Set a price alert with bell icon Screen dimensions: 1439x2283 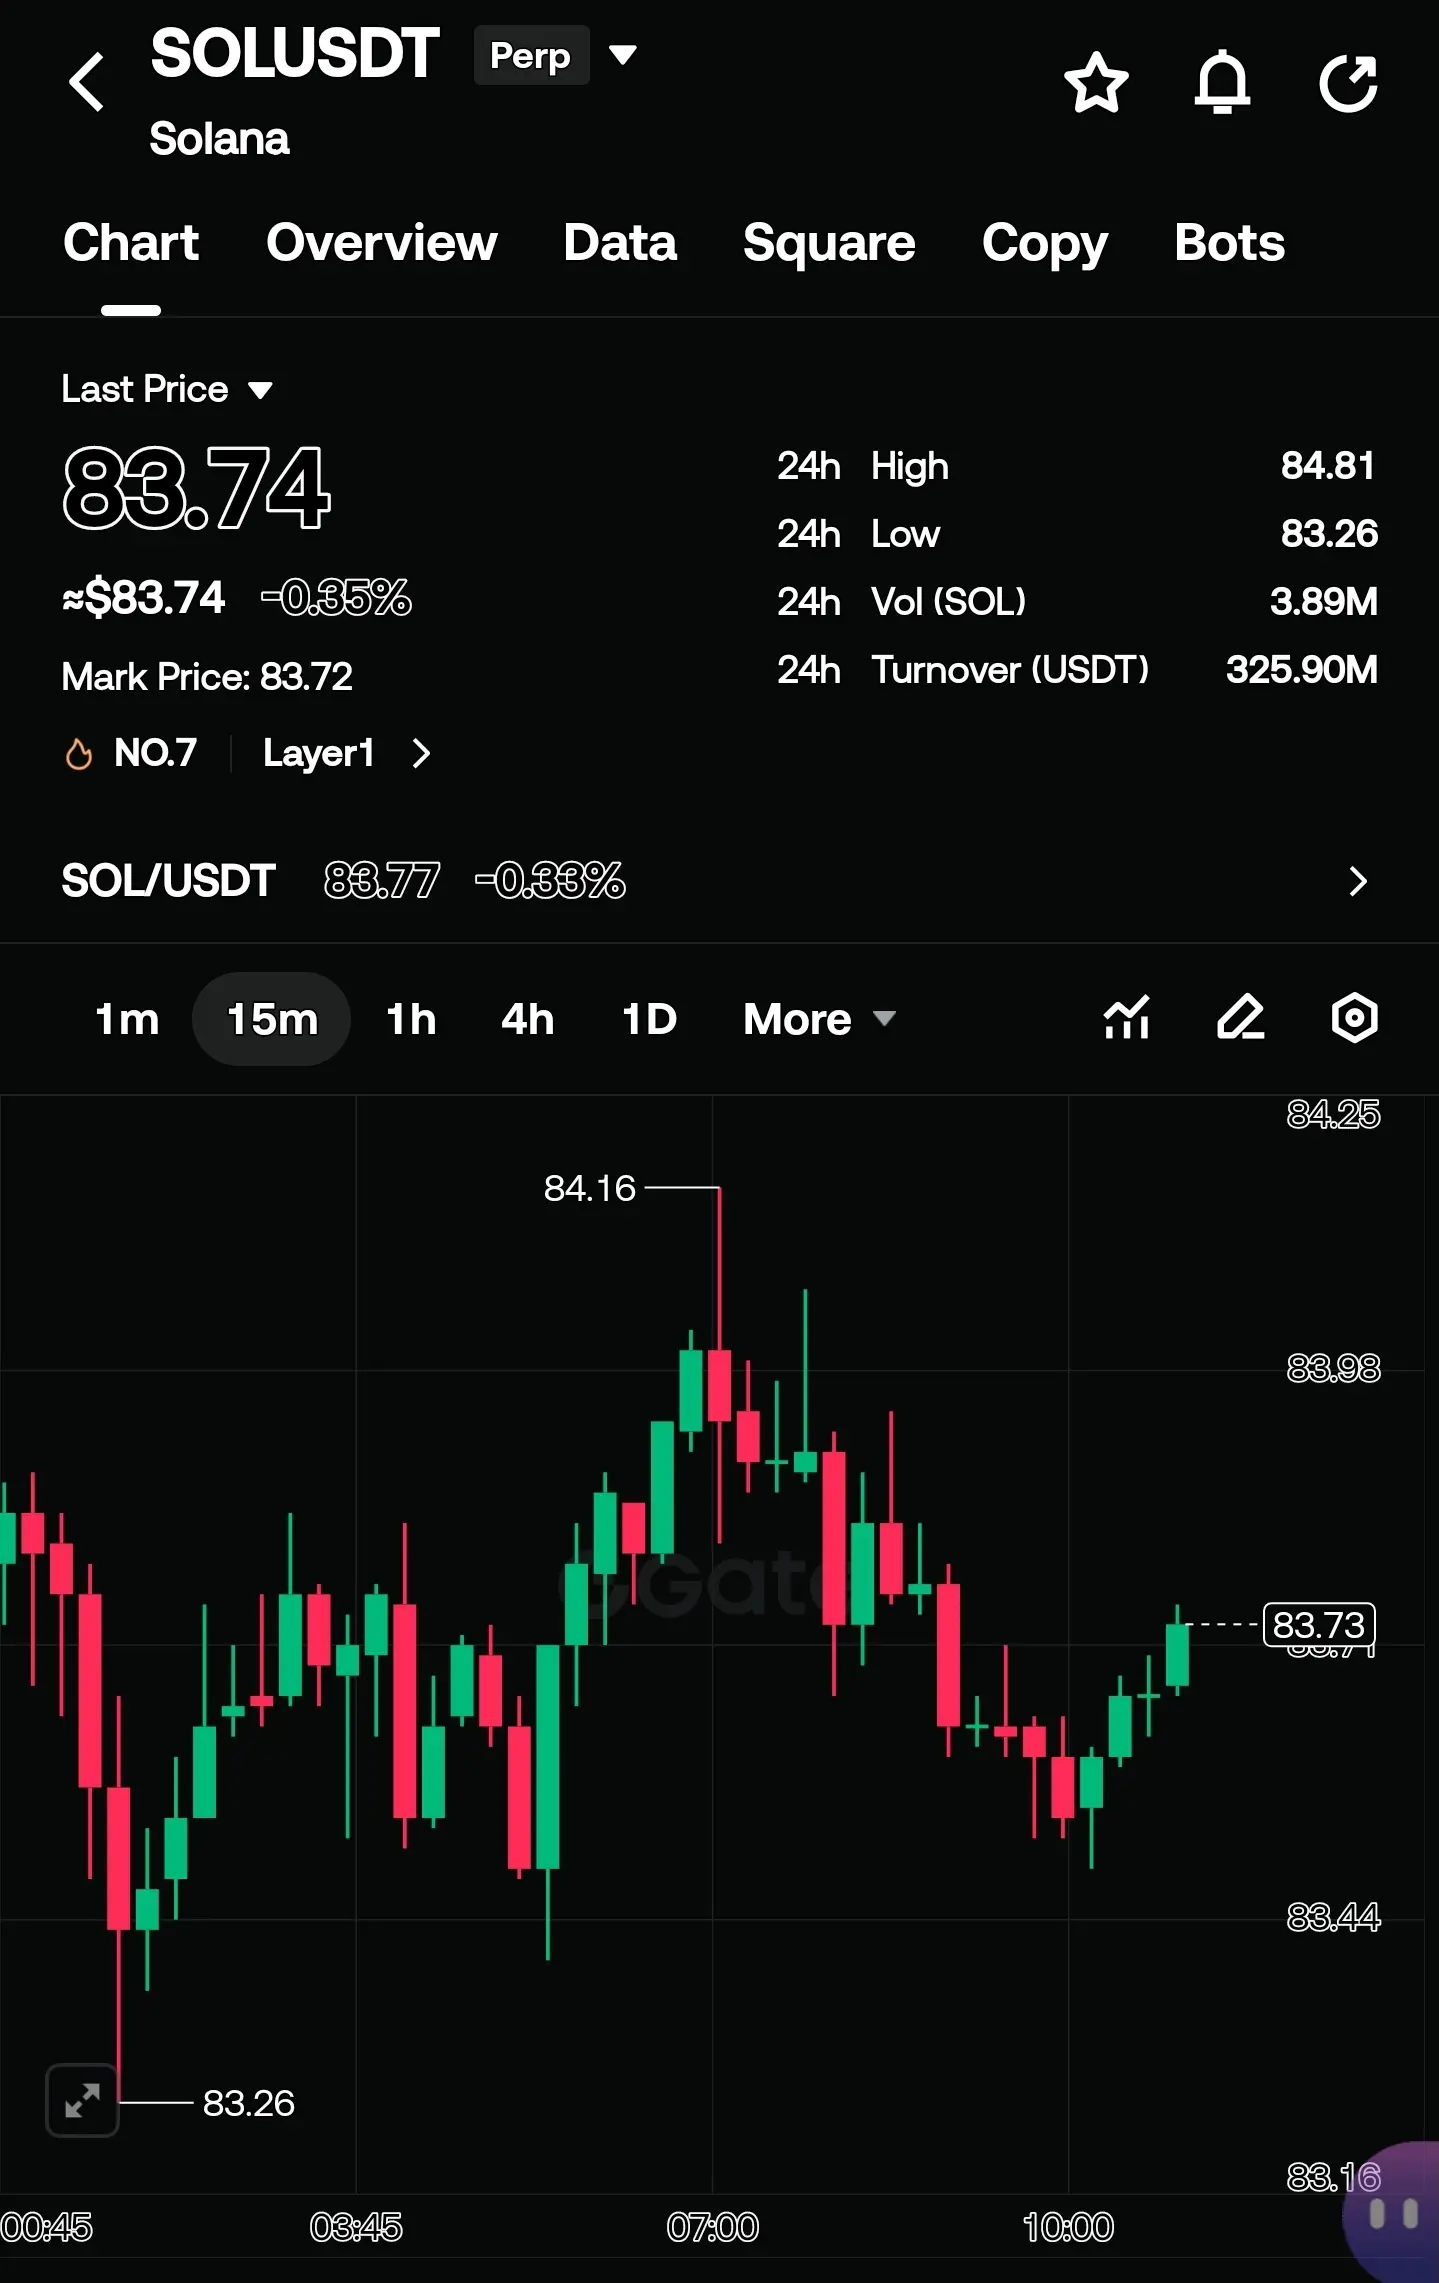(x=1222, y=82)
